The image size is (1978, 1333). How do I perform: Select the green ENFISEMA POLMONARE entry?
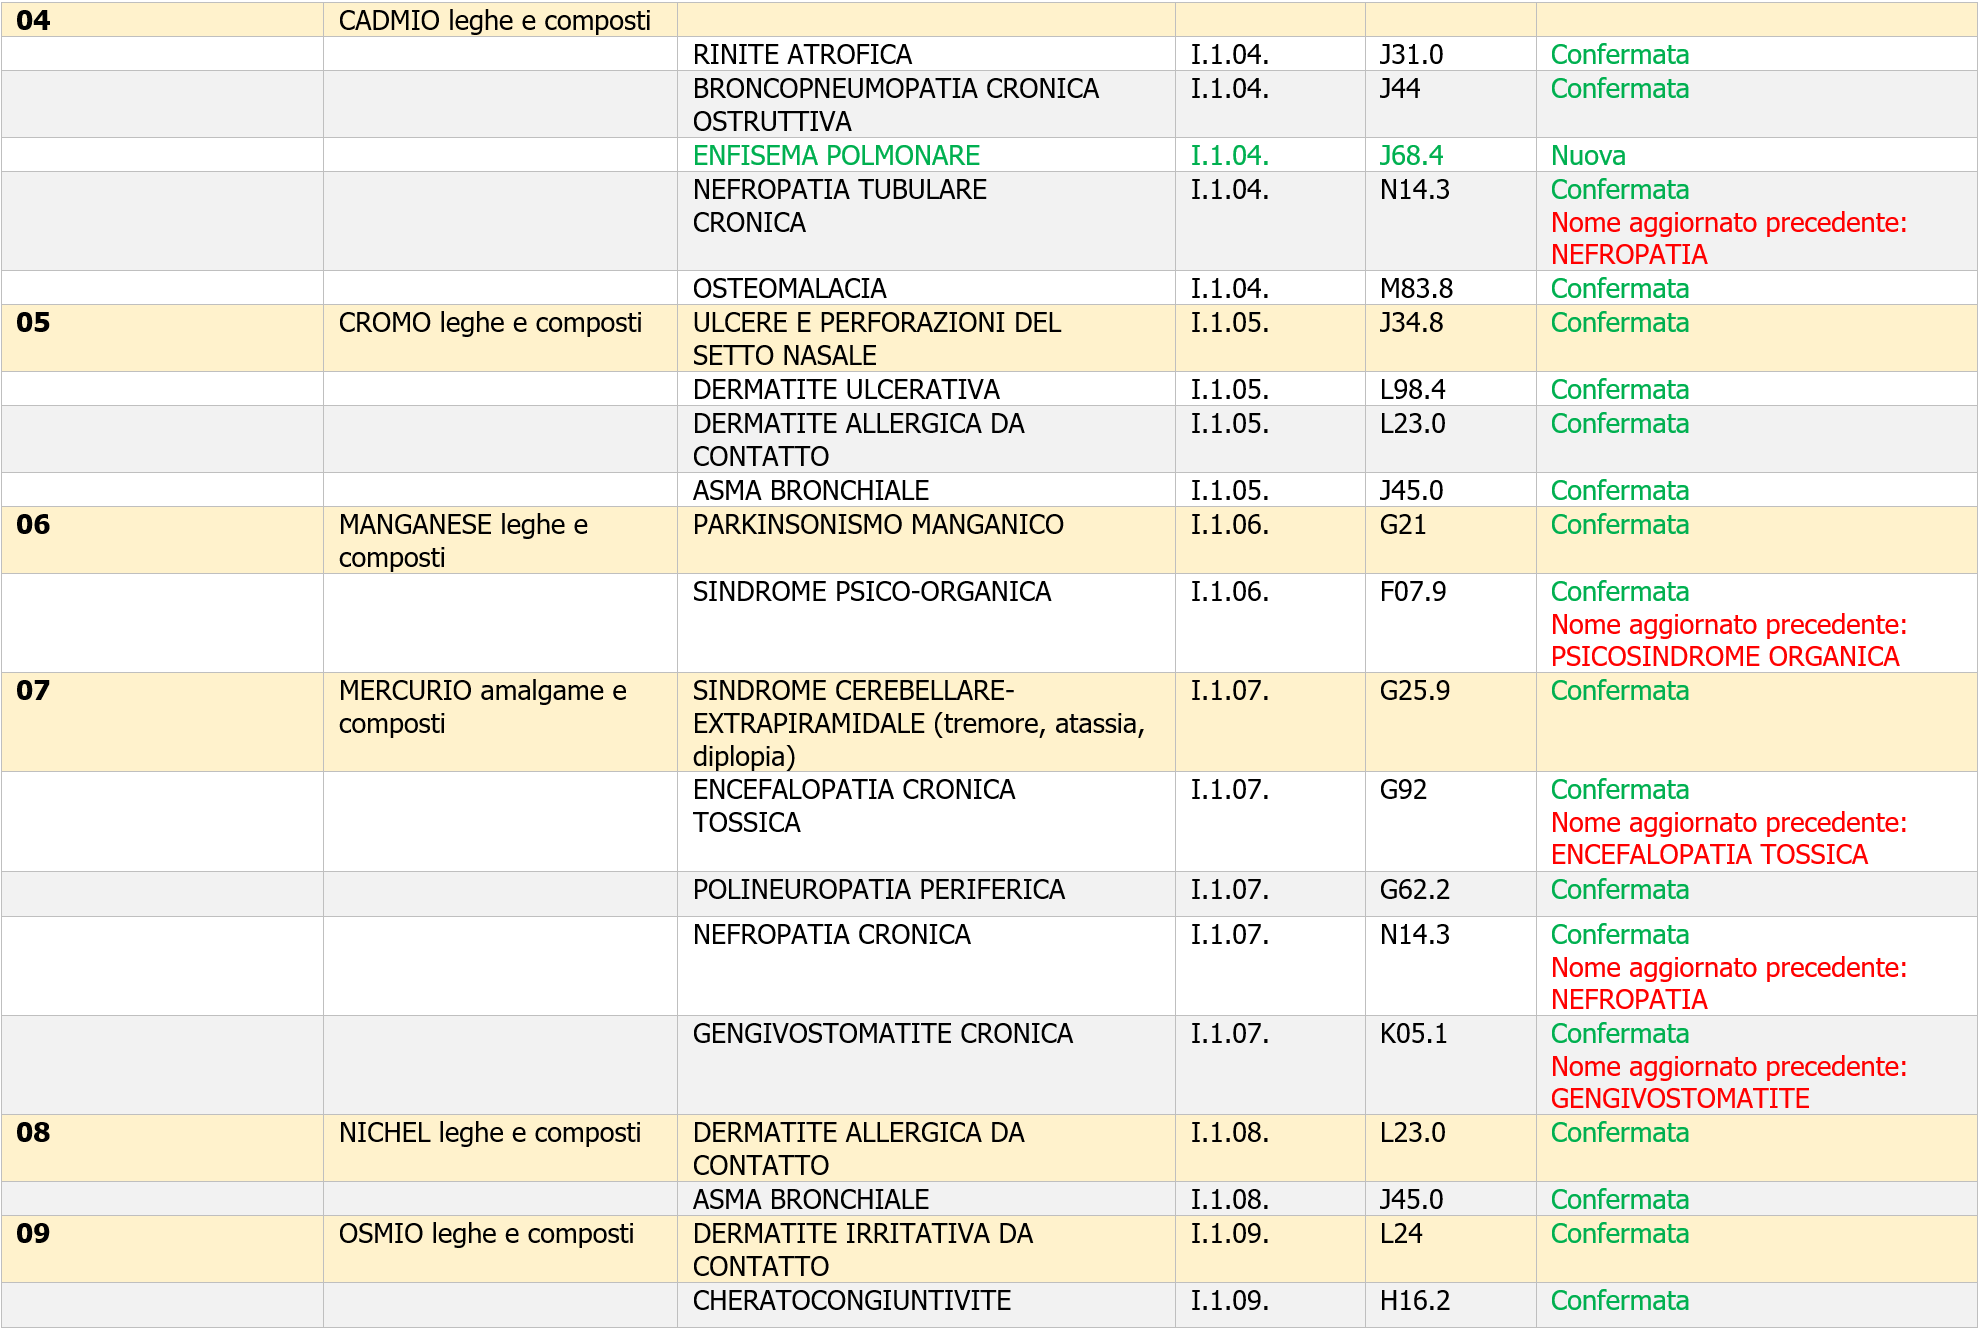(x=836, y=155)
